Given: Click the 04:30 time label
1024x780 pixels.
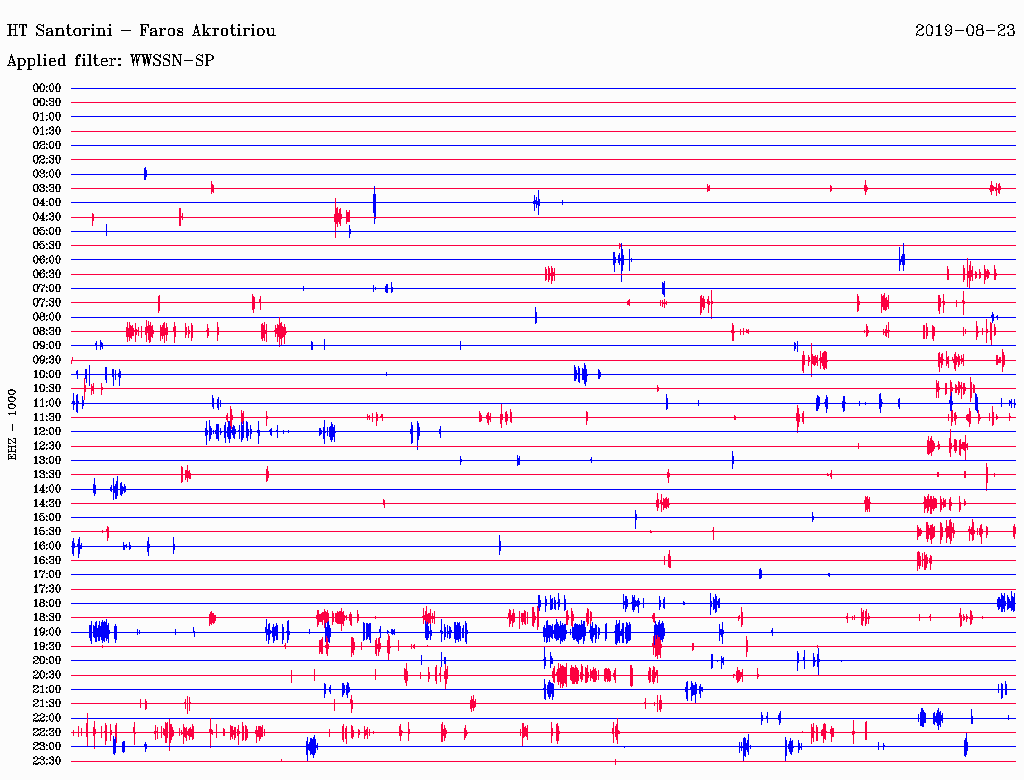Looking at the screenshot, I should (47, 217).
